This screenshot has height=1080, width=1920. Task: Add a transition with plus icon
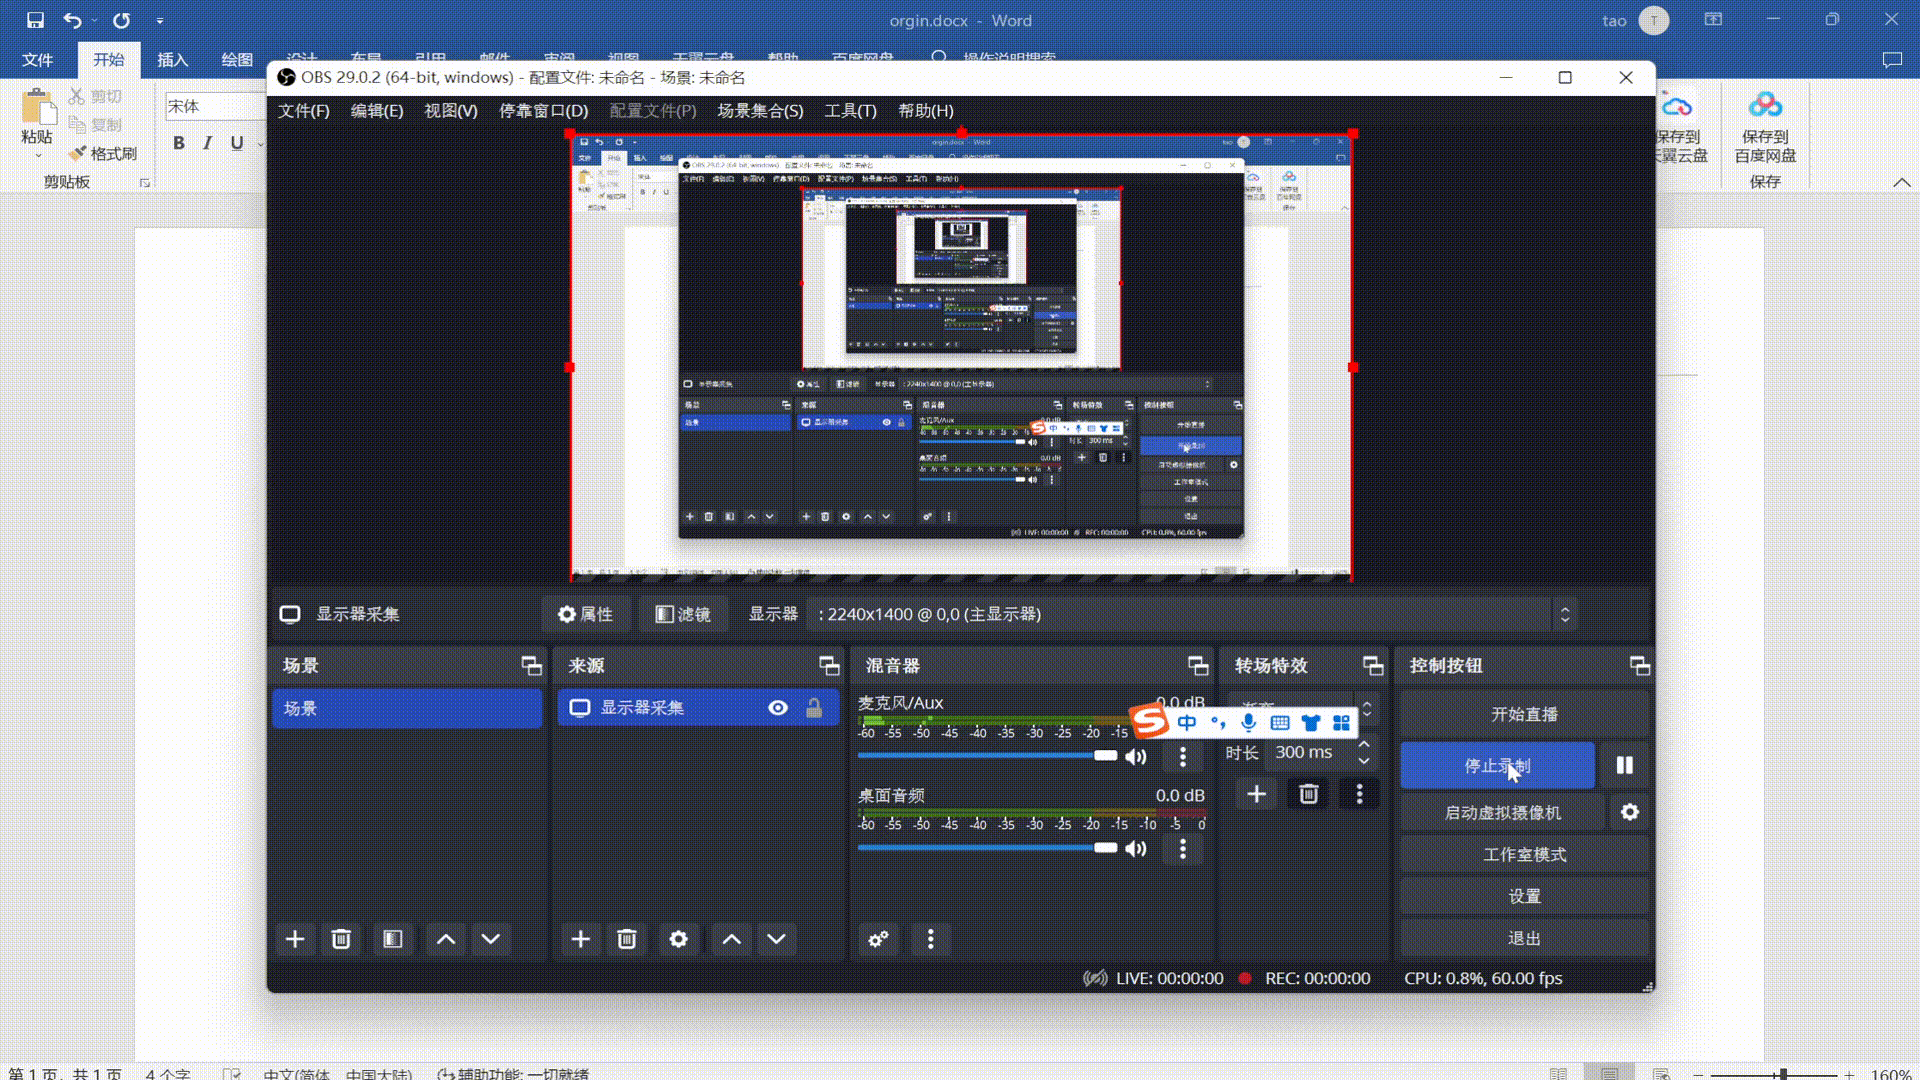[1257, 794]
